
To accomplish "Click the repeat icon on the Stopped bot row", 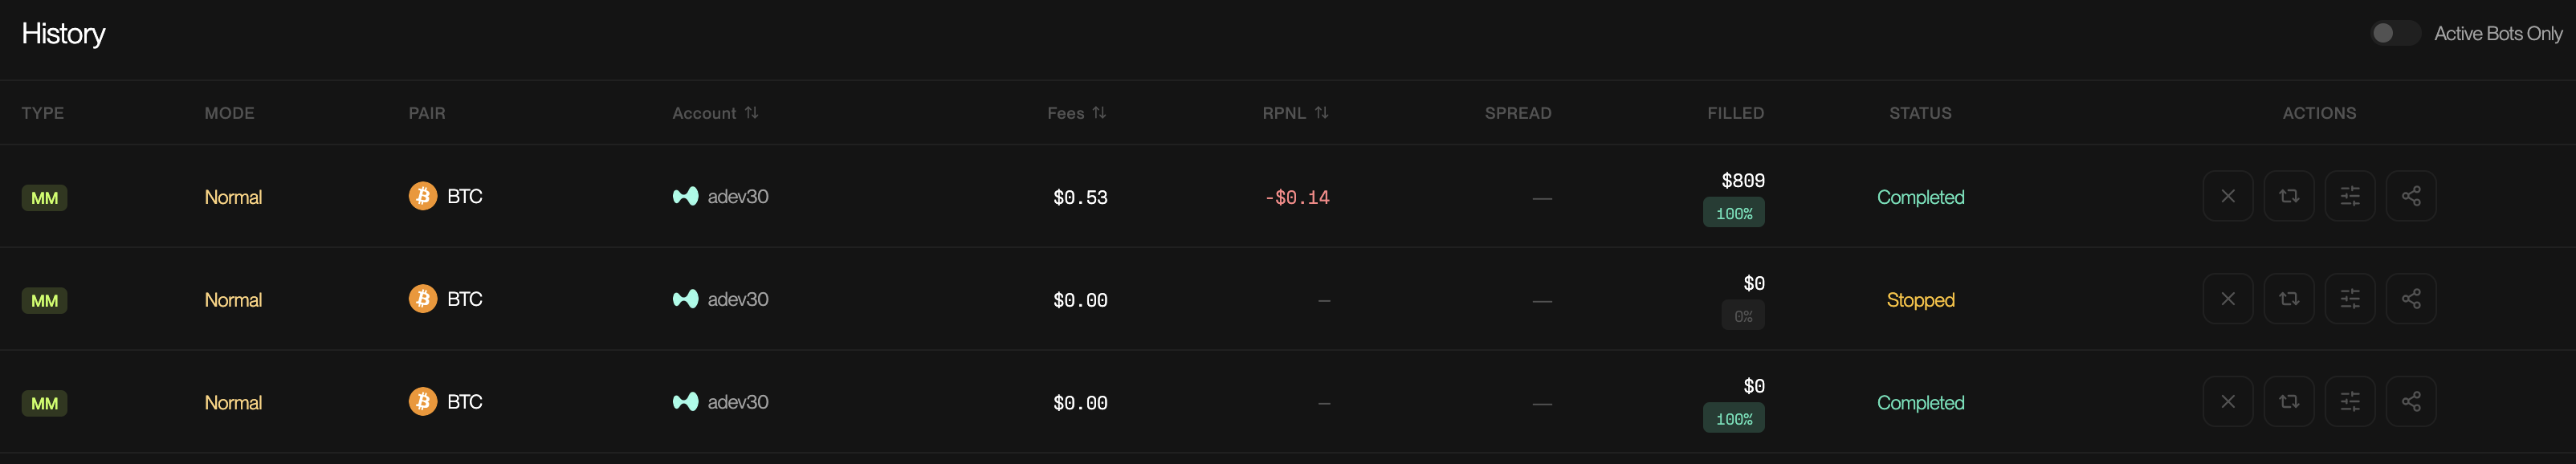I will pos(2288,299).
